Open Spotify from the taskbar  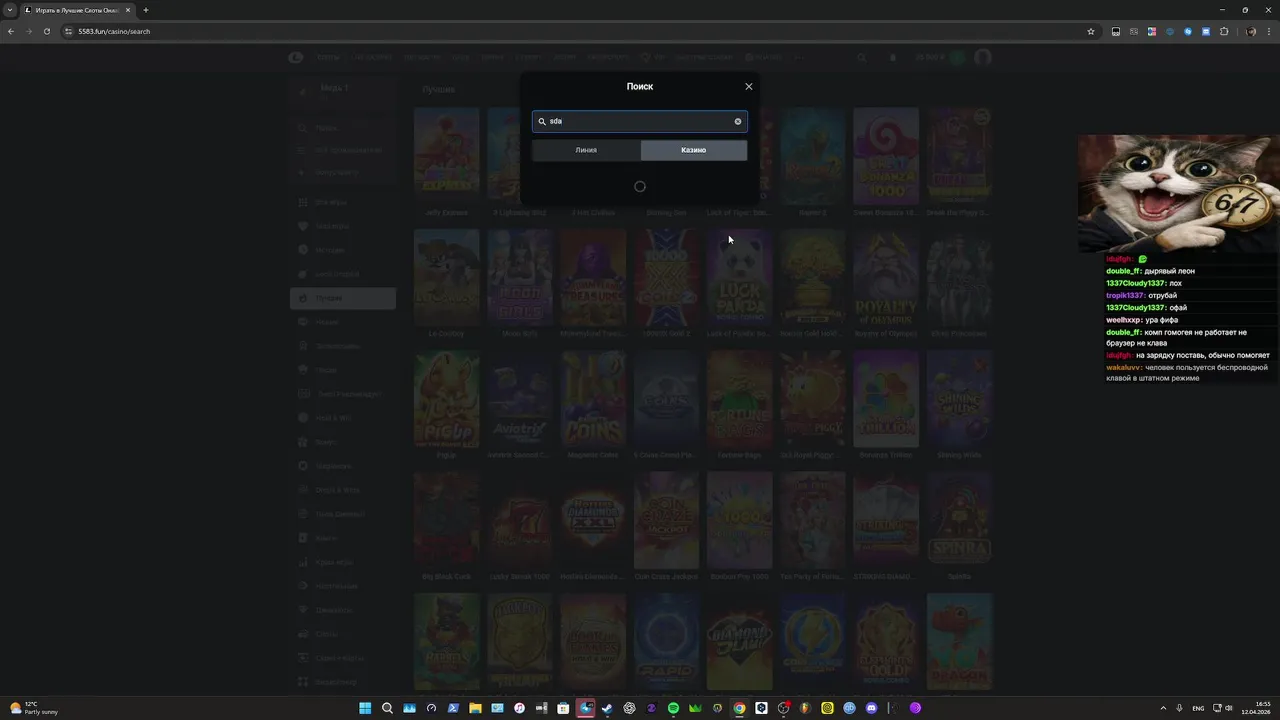tap(673, 708)
